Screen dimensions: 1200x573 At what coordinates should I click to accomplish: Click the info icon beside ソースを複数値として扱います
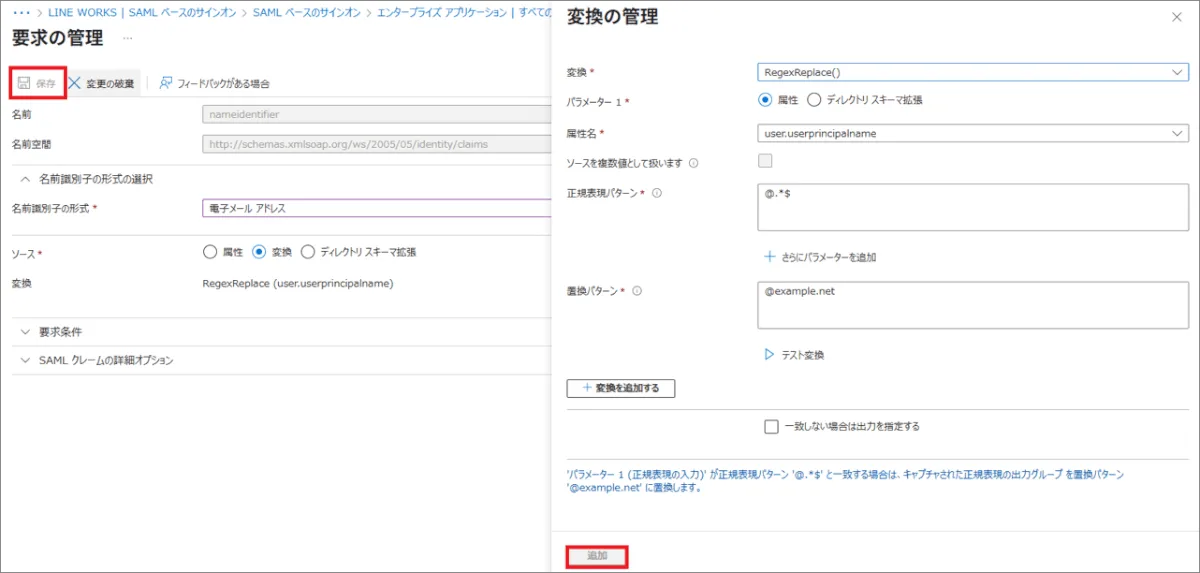693,163
